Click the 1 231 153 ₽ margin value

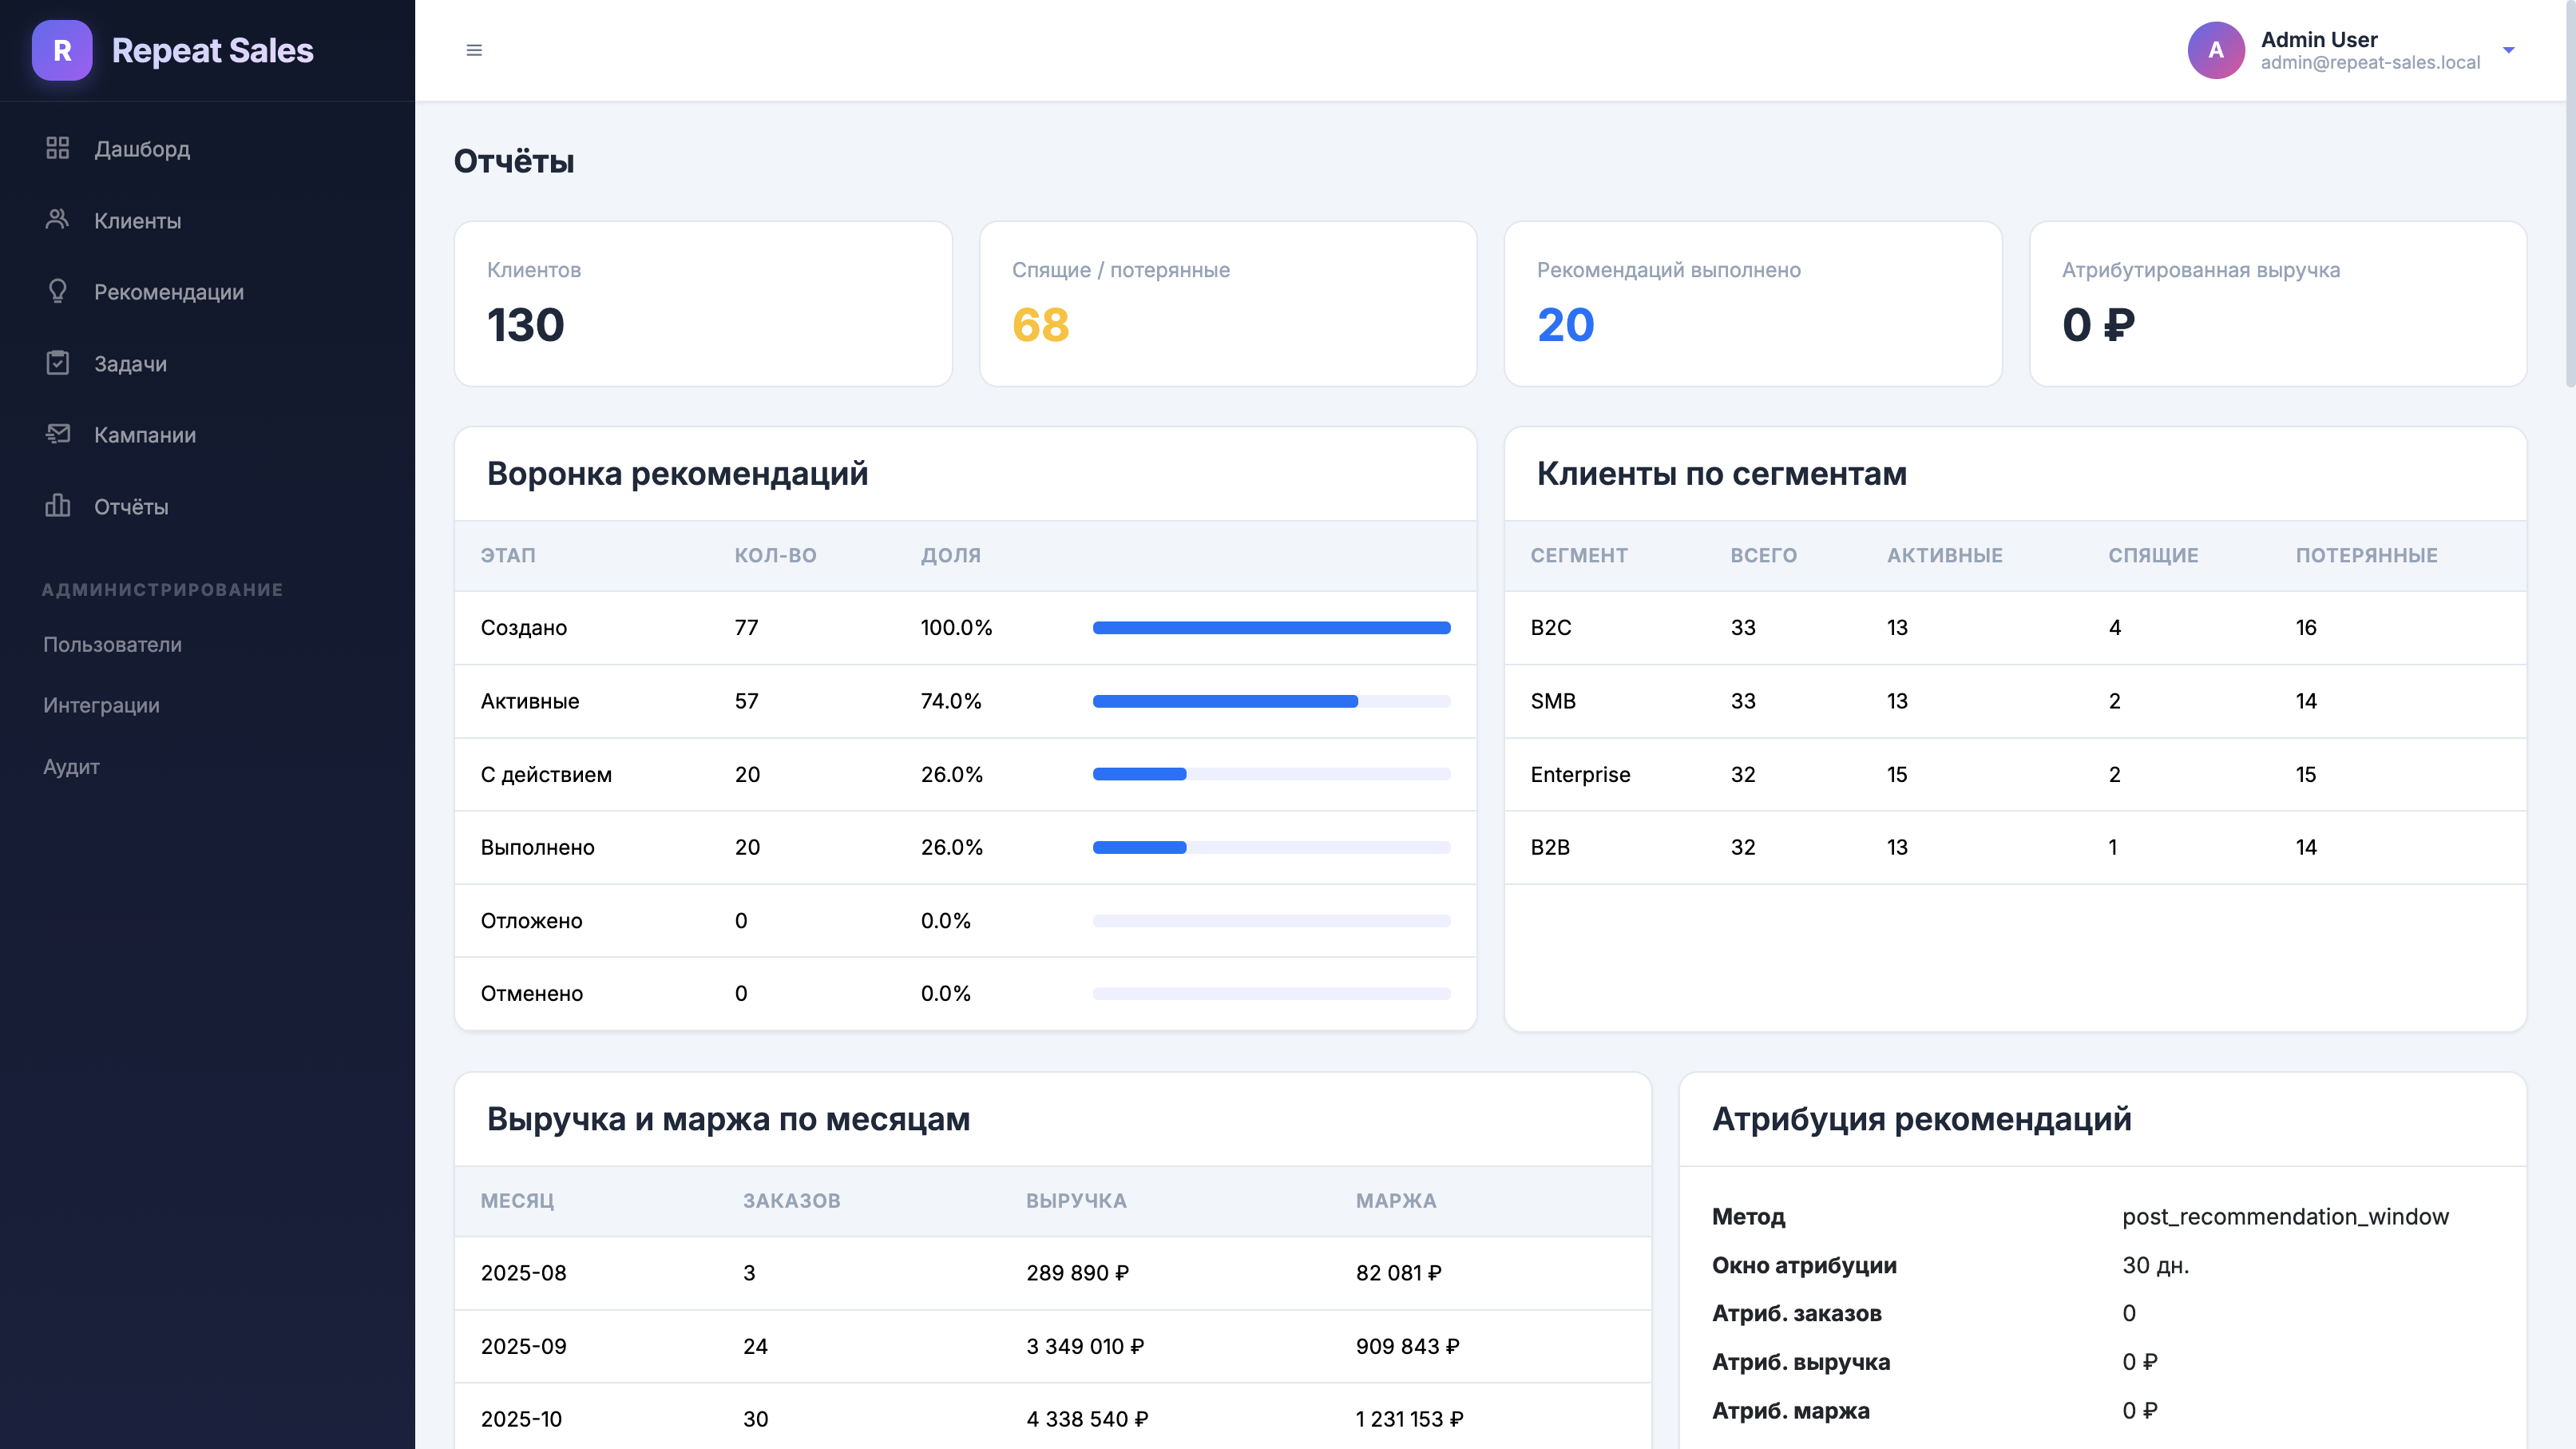point(1410,1419)
